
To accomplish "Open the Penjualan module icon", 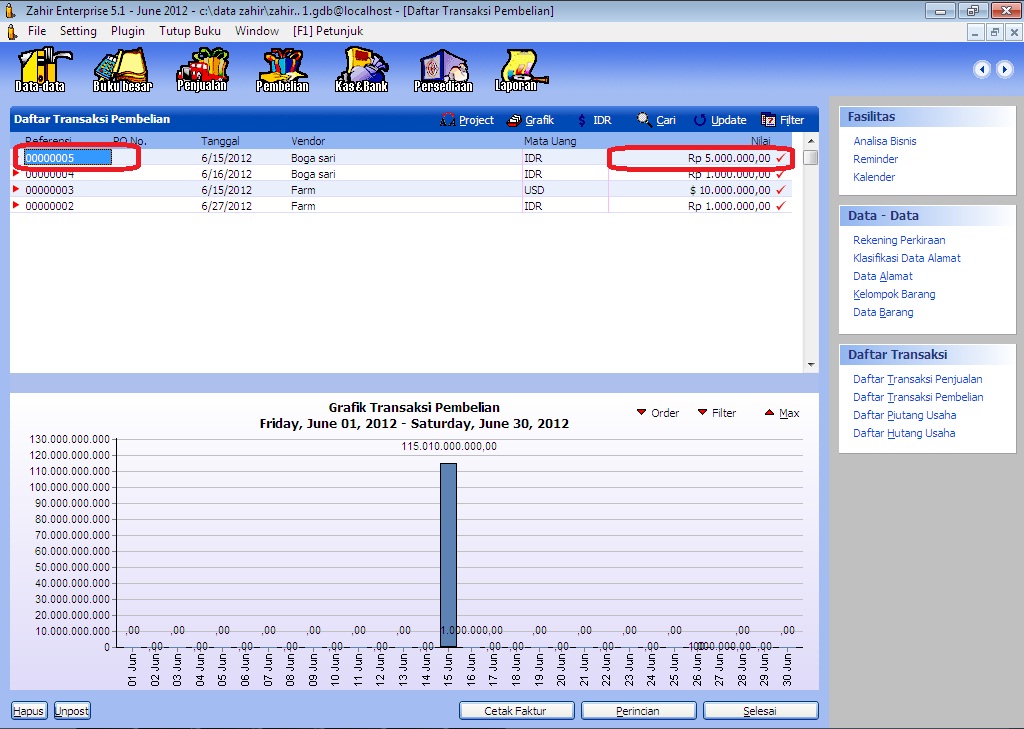I will pyautogui.click(x=202, y=69).
